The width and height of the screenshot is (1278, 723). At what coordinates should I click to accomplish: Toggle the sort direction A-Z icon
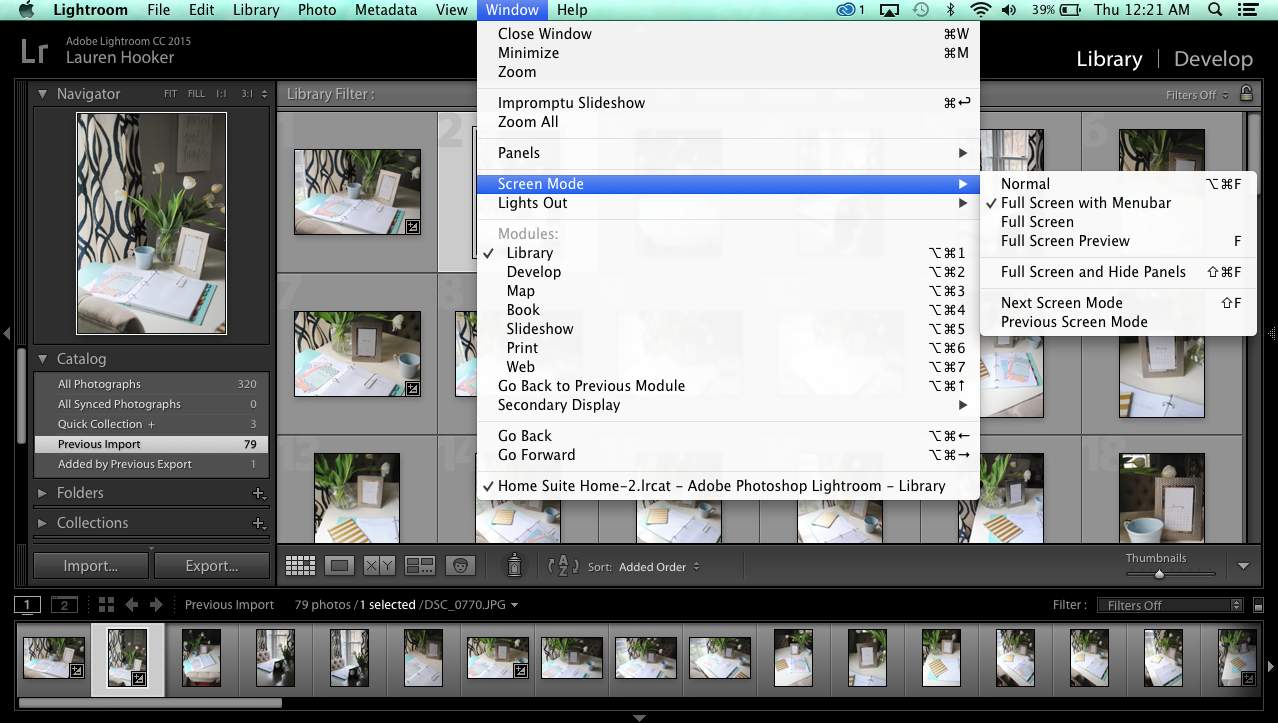[563, 565]
